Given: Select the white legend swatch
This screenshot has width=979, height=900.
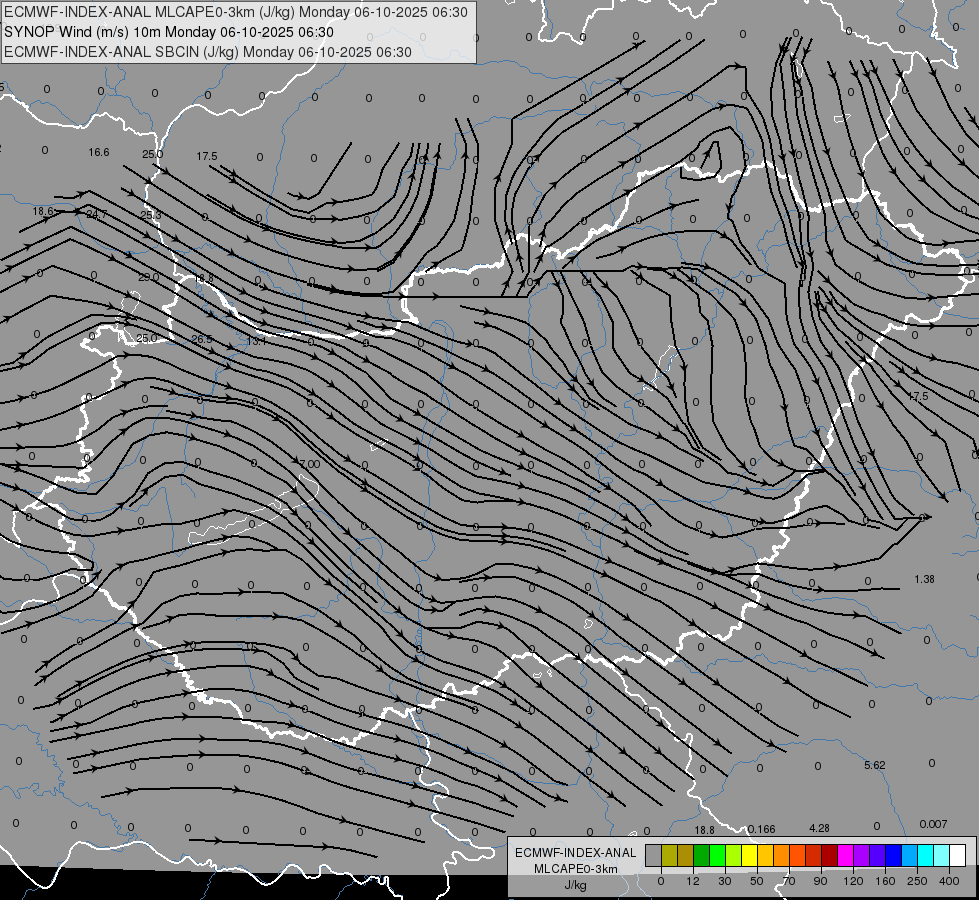Looking at the screenshot, I should click(x=957, y=855).
